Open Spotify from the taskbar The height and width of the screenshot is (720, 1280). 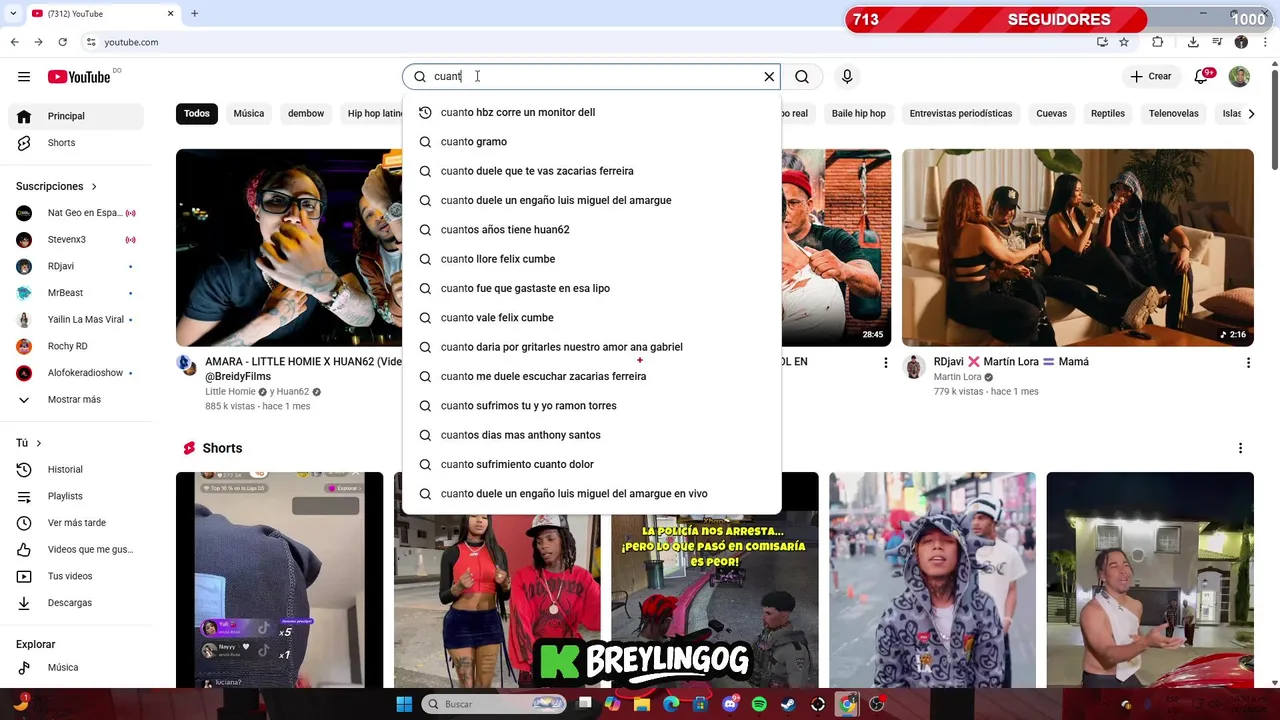tap(759, 704)
